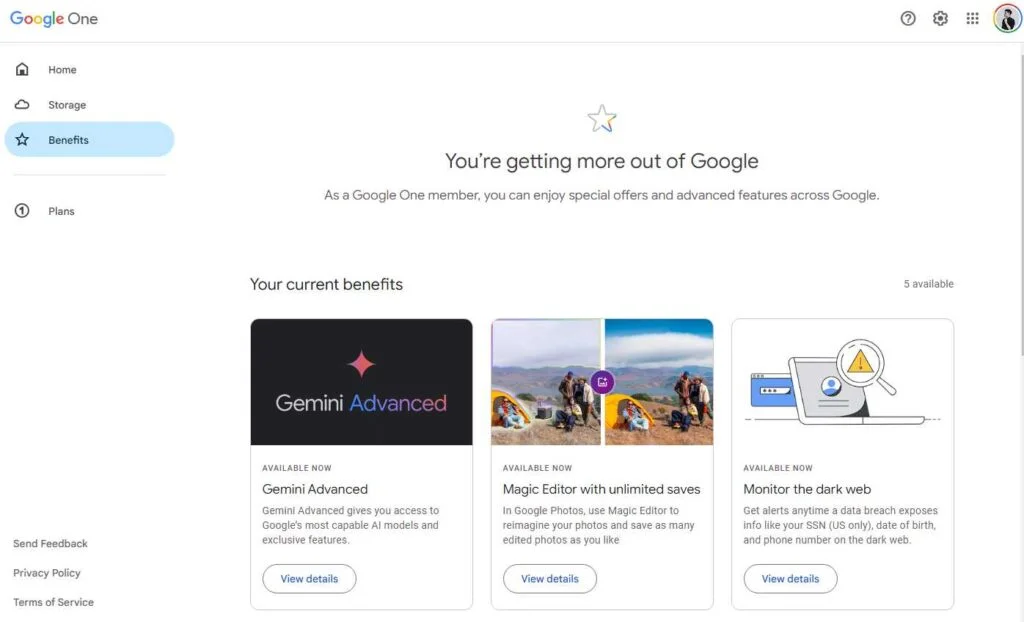Open the Terms of Service link
The height and width of the screenshot is (622, 1024).
coord(54,602)
